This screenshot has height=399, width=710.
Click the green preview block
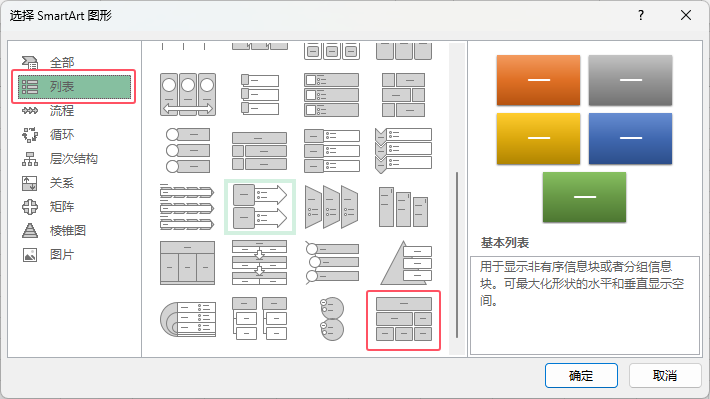pos(585,197)
